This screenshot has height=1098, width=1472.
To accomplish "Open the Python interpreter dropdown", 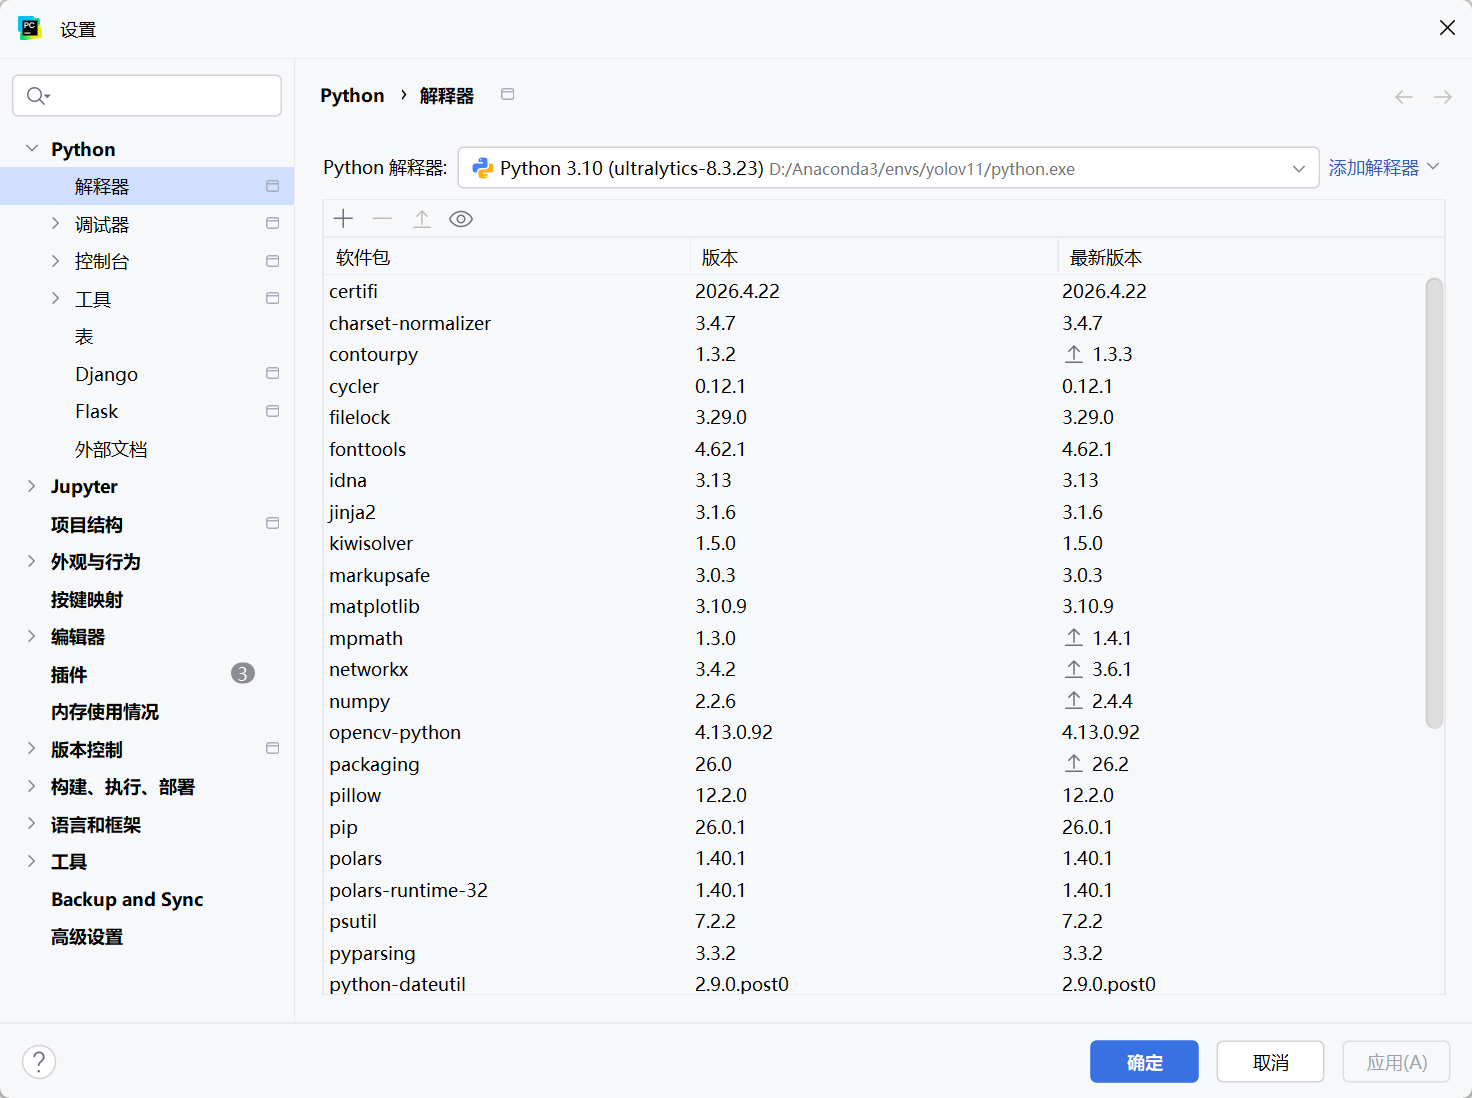I will (x=889, y=168).
